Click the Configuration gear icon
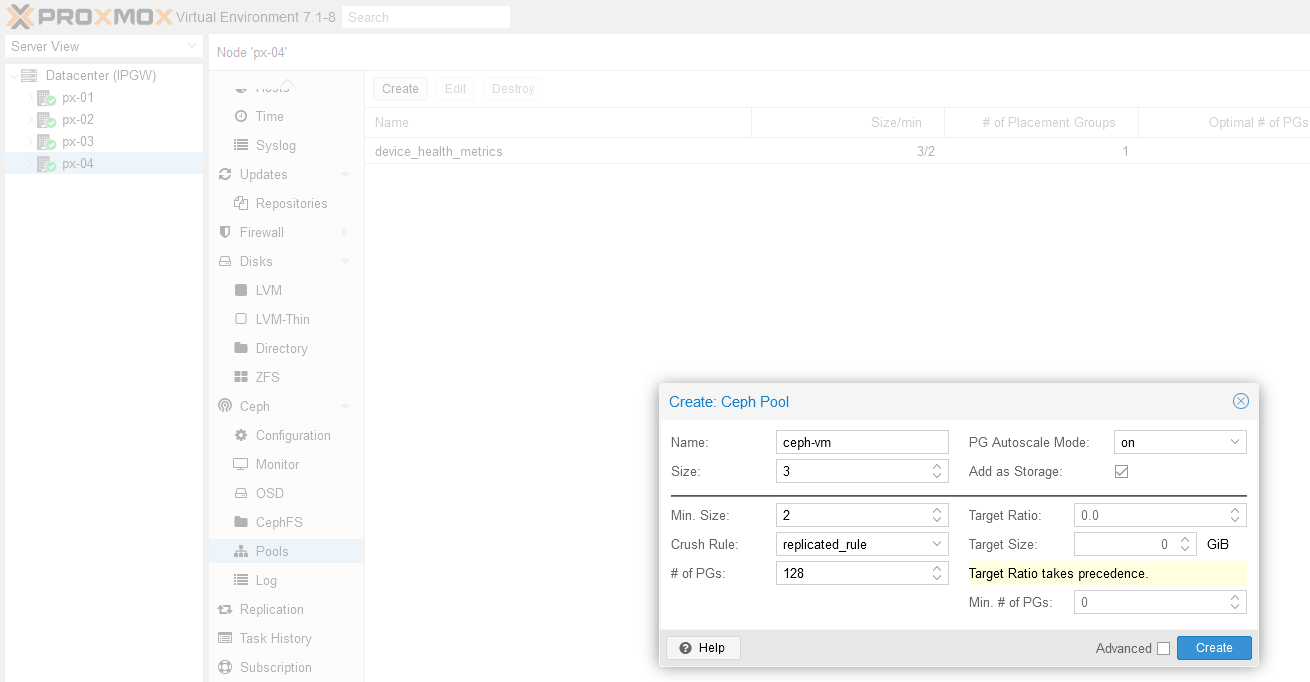Screen dimensions: 1310x682 pyautogui.click(x=240, y=435)
